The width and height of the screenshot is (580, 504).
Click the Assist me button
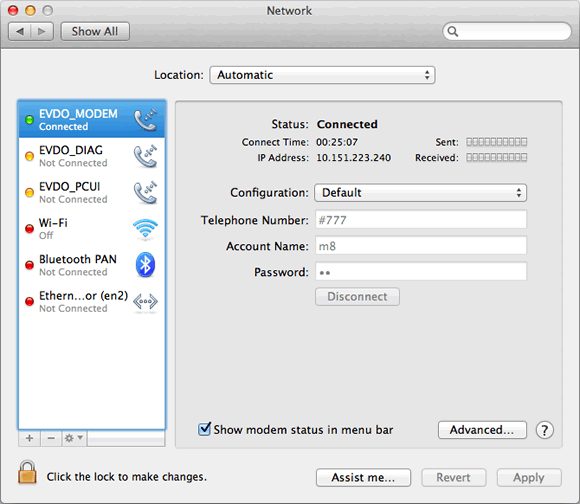point(363,477)
